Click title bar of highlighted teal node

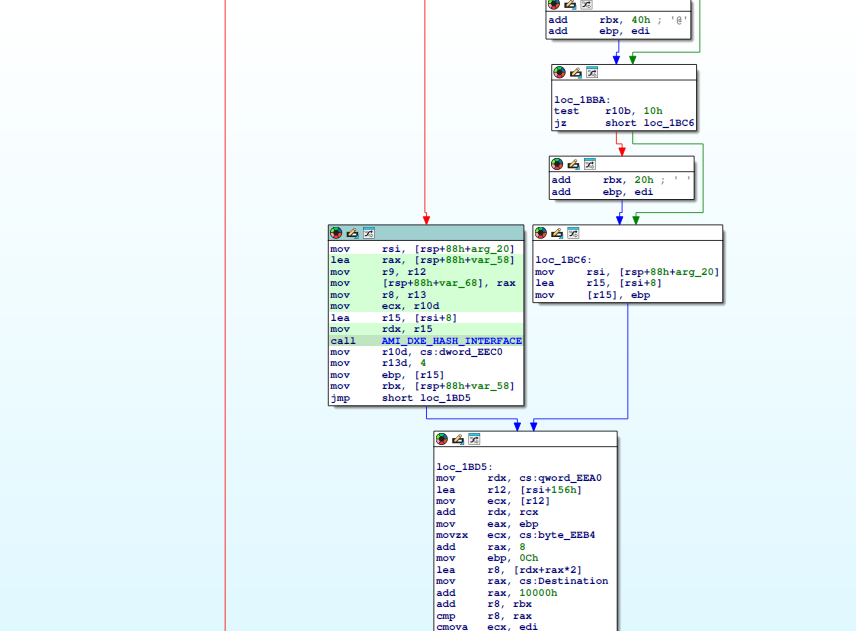coord(450,233)
